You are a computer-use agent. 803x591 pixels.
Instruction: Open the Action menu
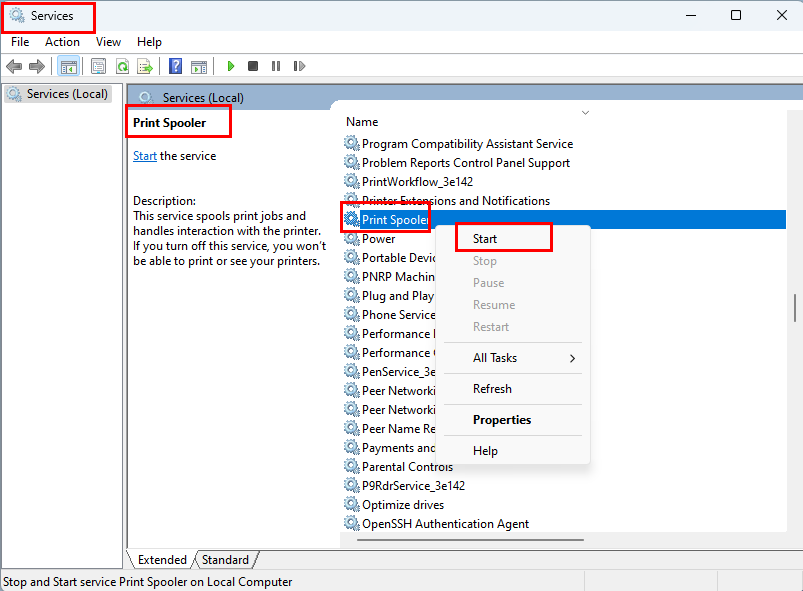click(62, 42)
